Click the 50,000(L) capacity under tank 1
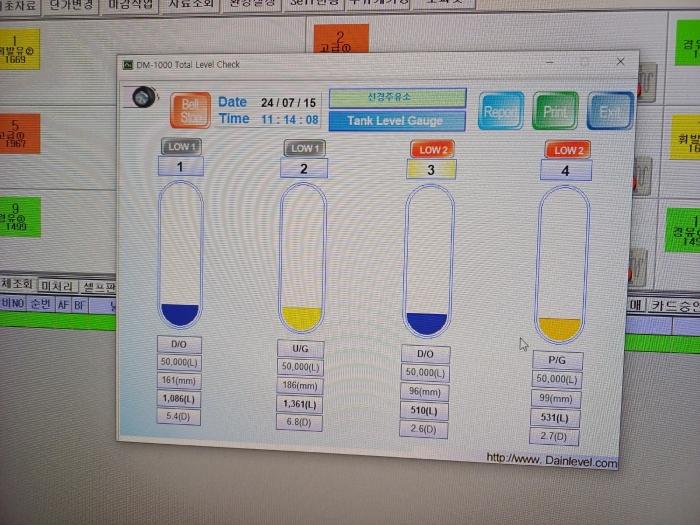Screen dimensions: 700x525 click(x=179, y=362)
